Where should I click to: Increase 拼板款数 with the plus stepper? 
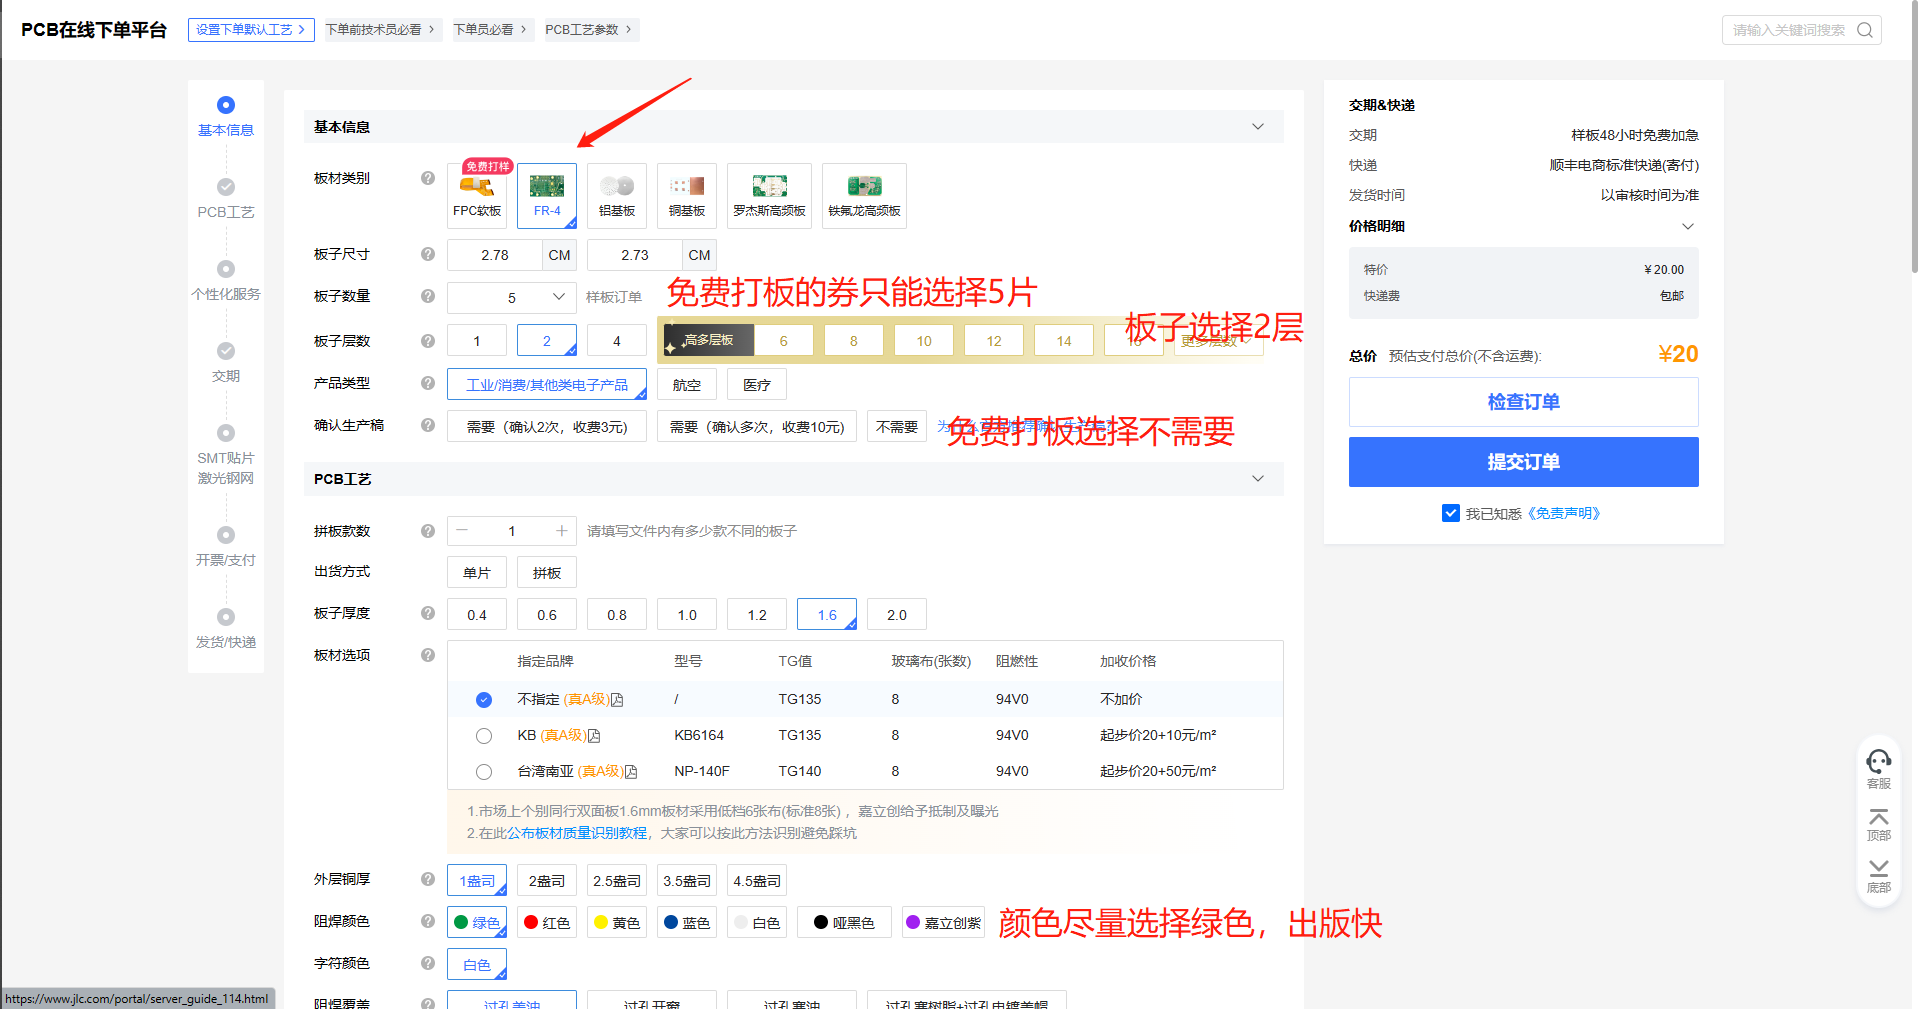click(x=562, y=531)
